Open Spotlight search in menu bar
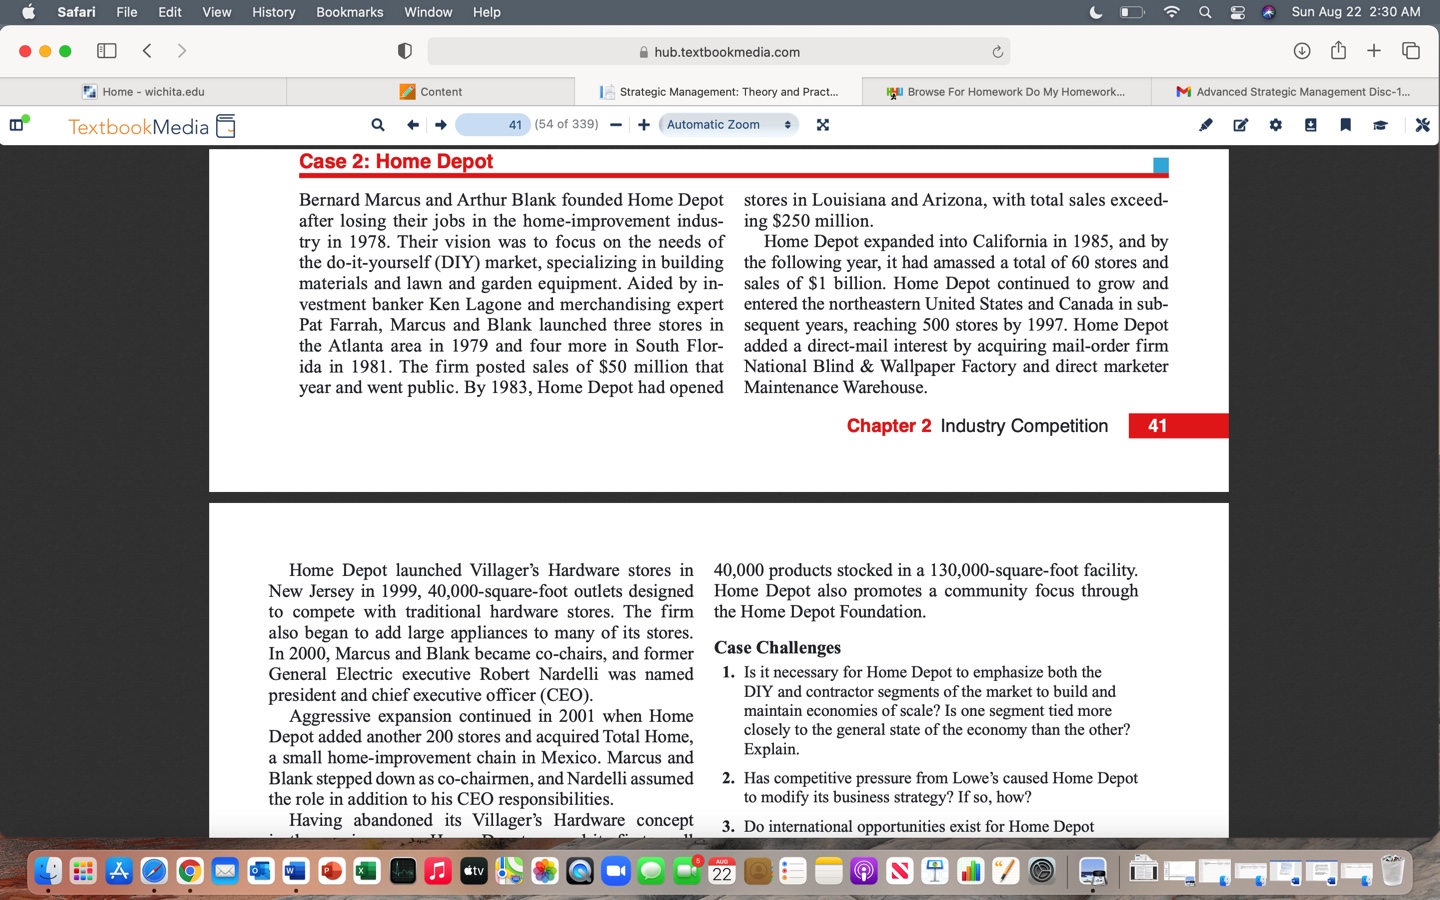Image resolution: width=1440 pixels, height=900 pixels. (x=1205, y=12)
